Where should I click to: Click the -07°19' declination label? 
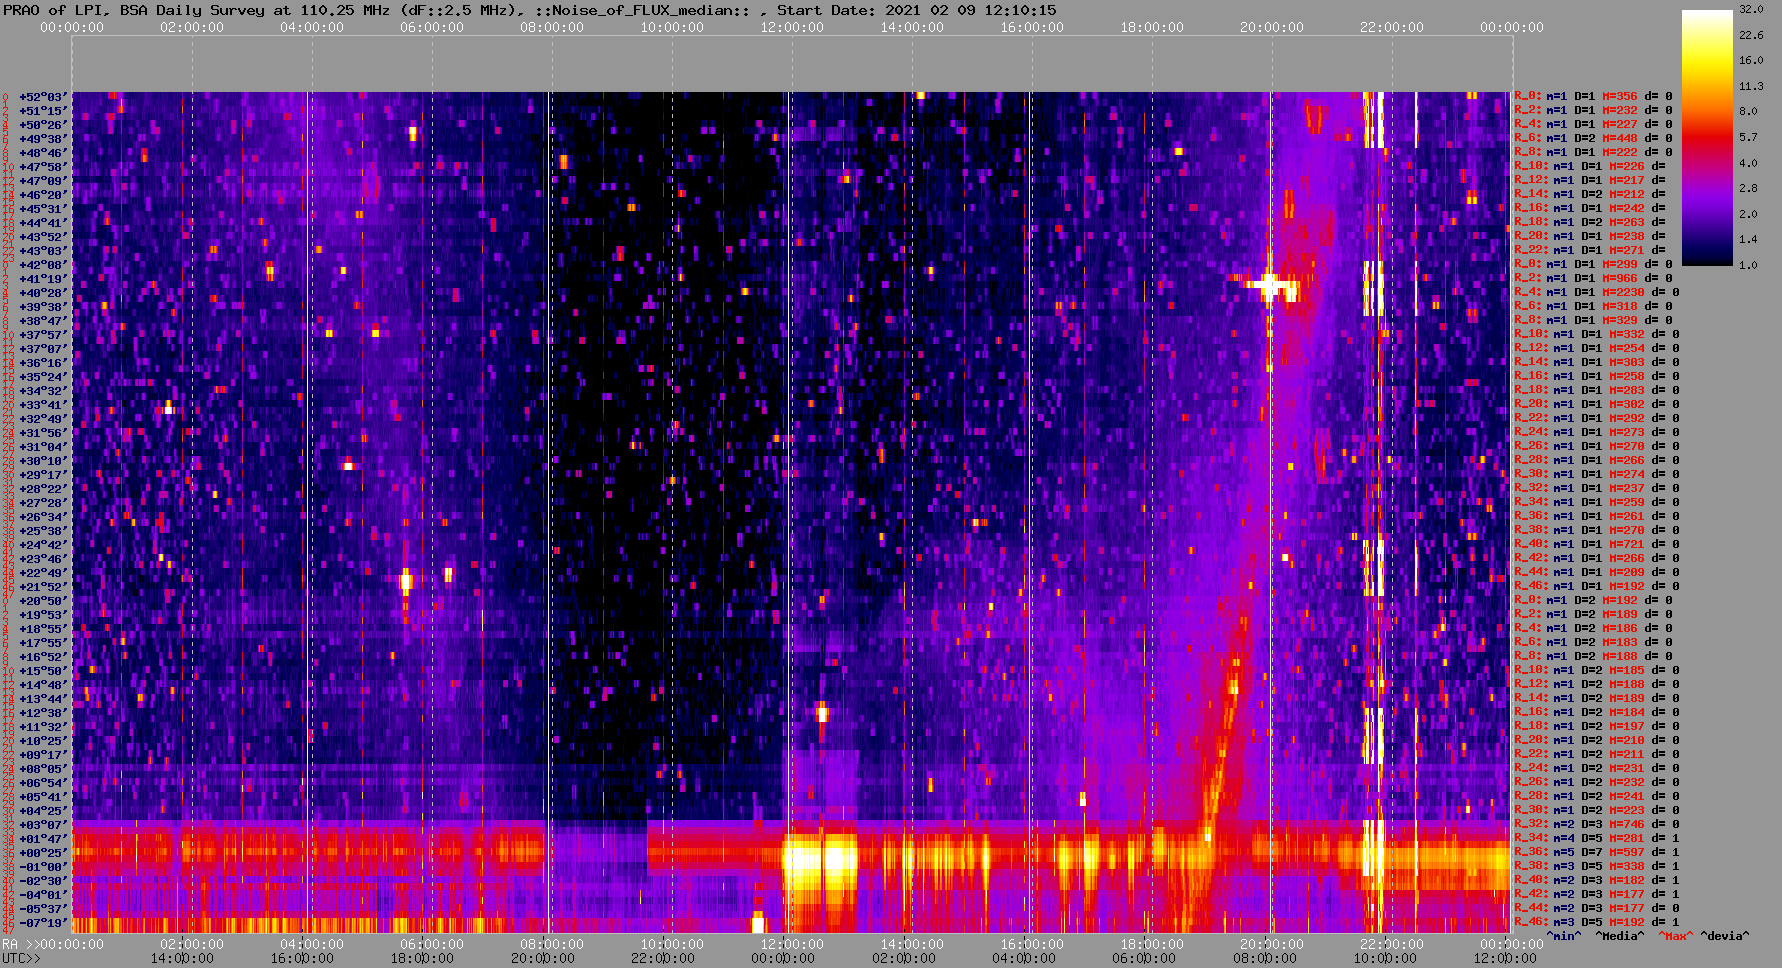pyautogui.click(x=43, y=923)
